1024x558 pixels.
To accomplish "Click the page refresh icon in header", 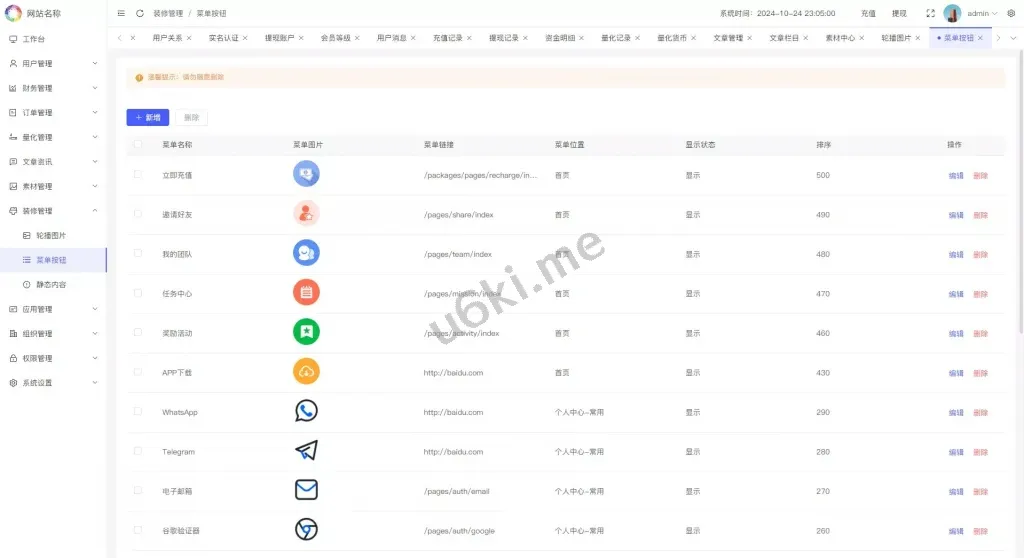I will point(140,14).
